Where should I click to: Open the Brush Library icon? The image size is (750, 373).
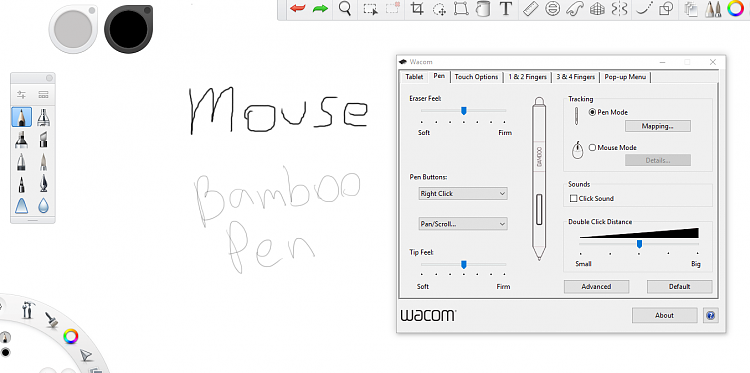[x=44, y=94]
